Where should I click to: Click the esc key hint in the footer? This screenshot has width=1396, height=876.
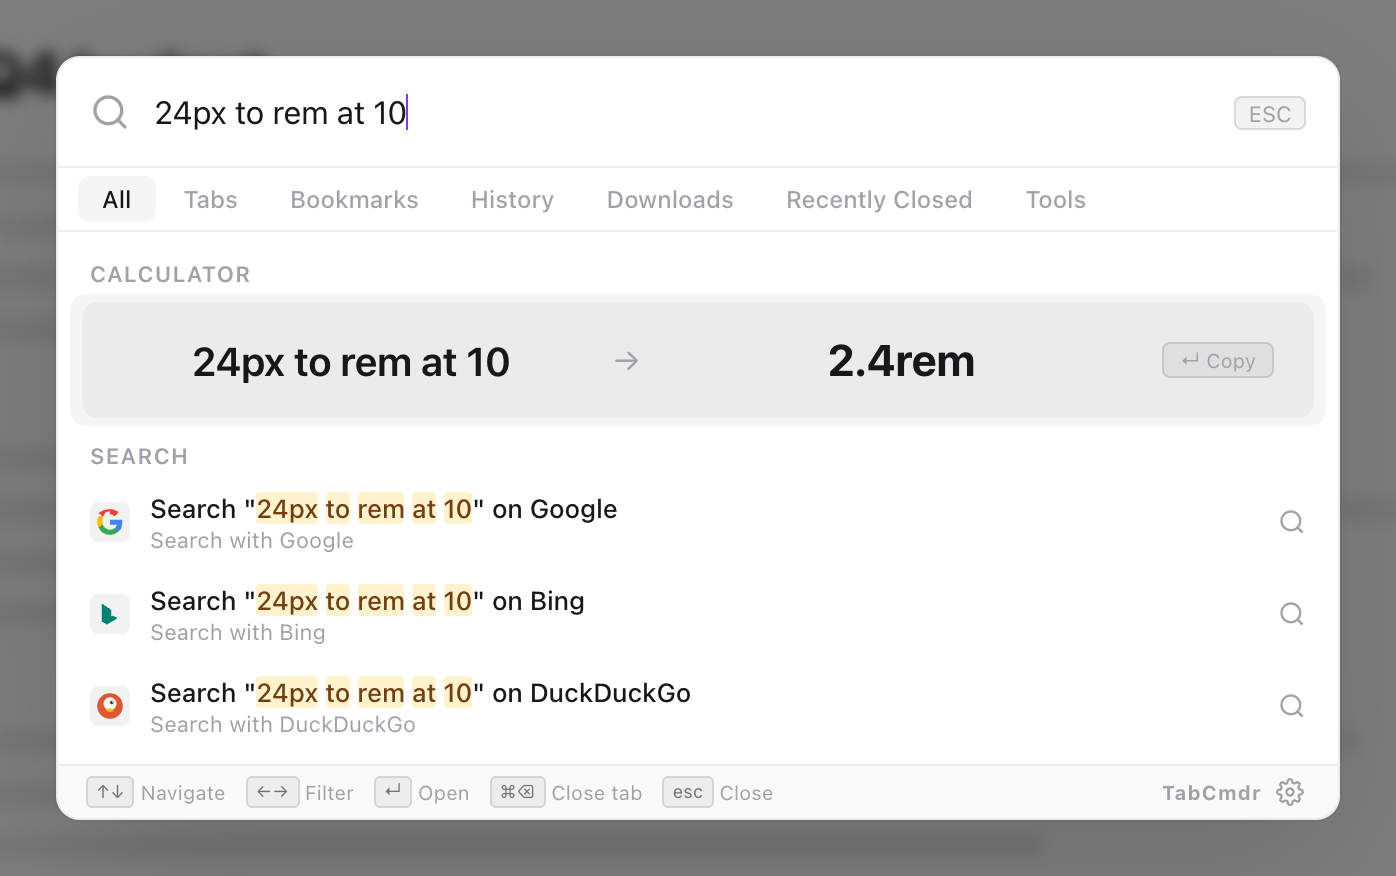click(688, 792)
